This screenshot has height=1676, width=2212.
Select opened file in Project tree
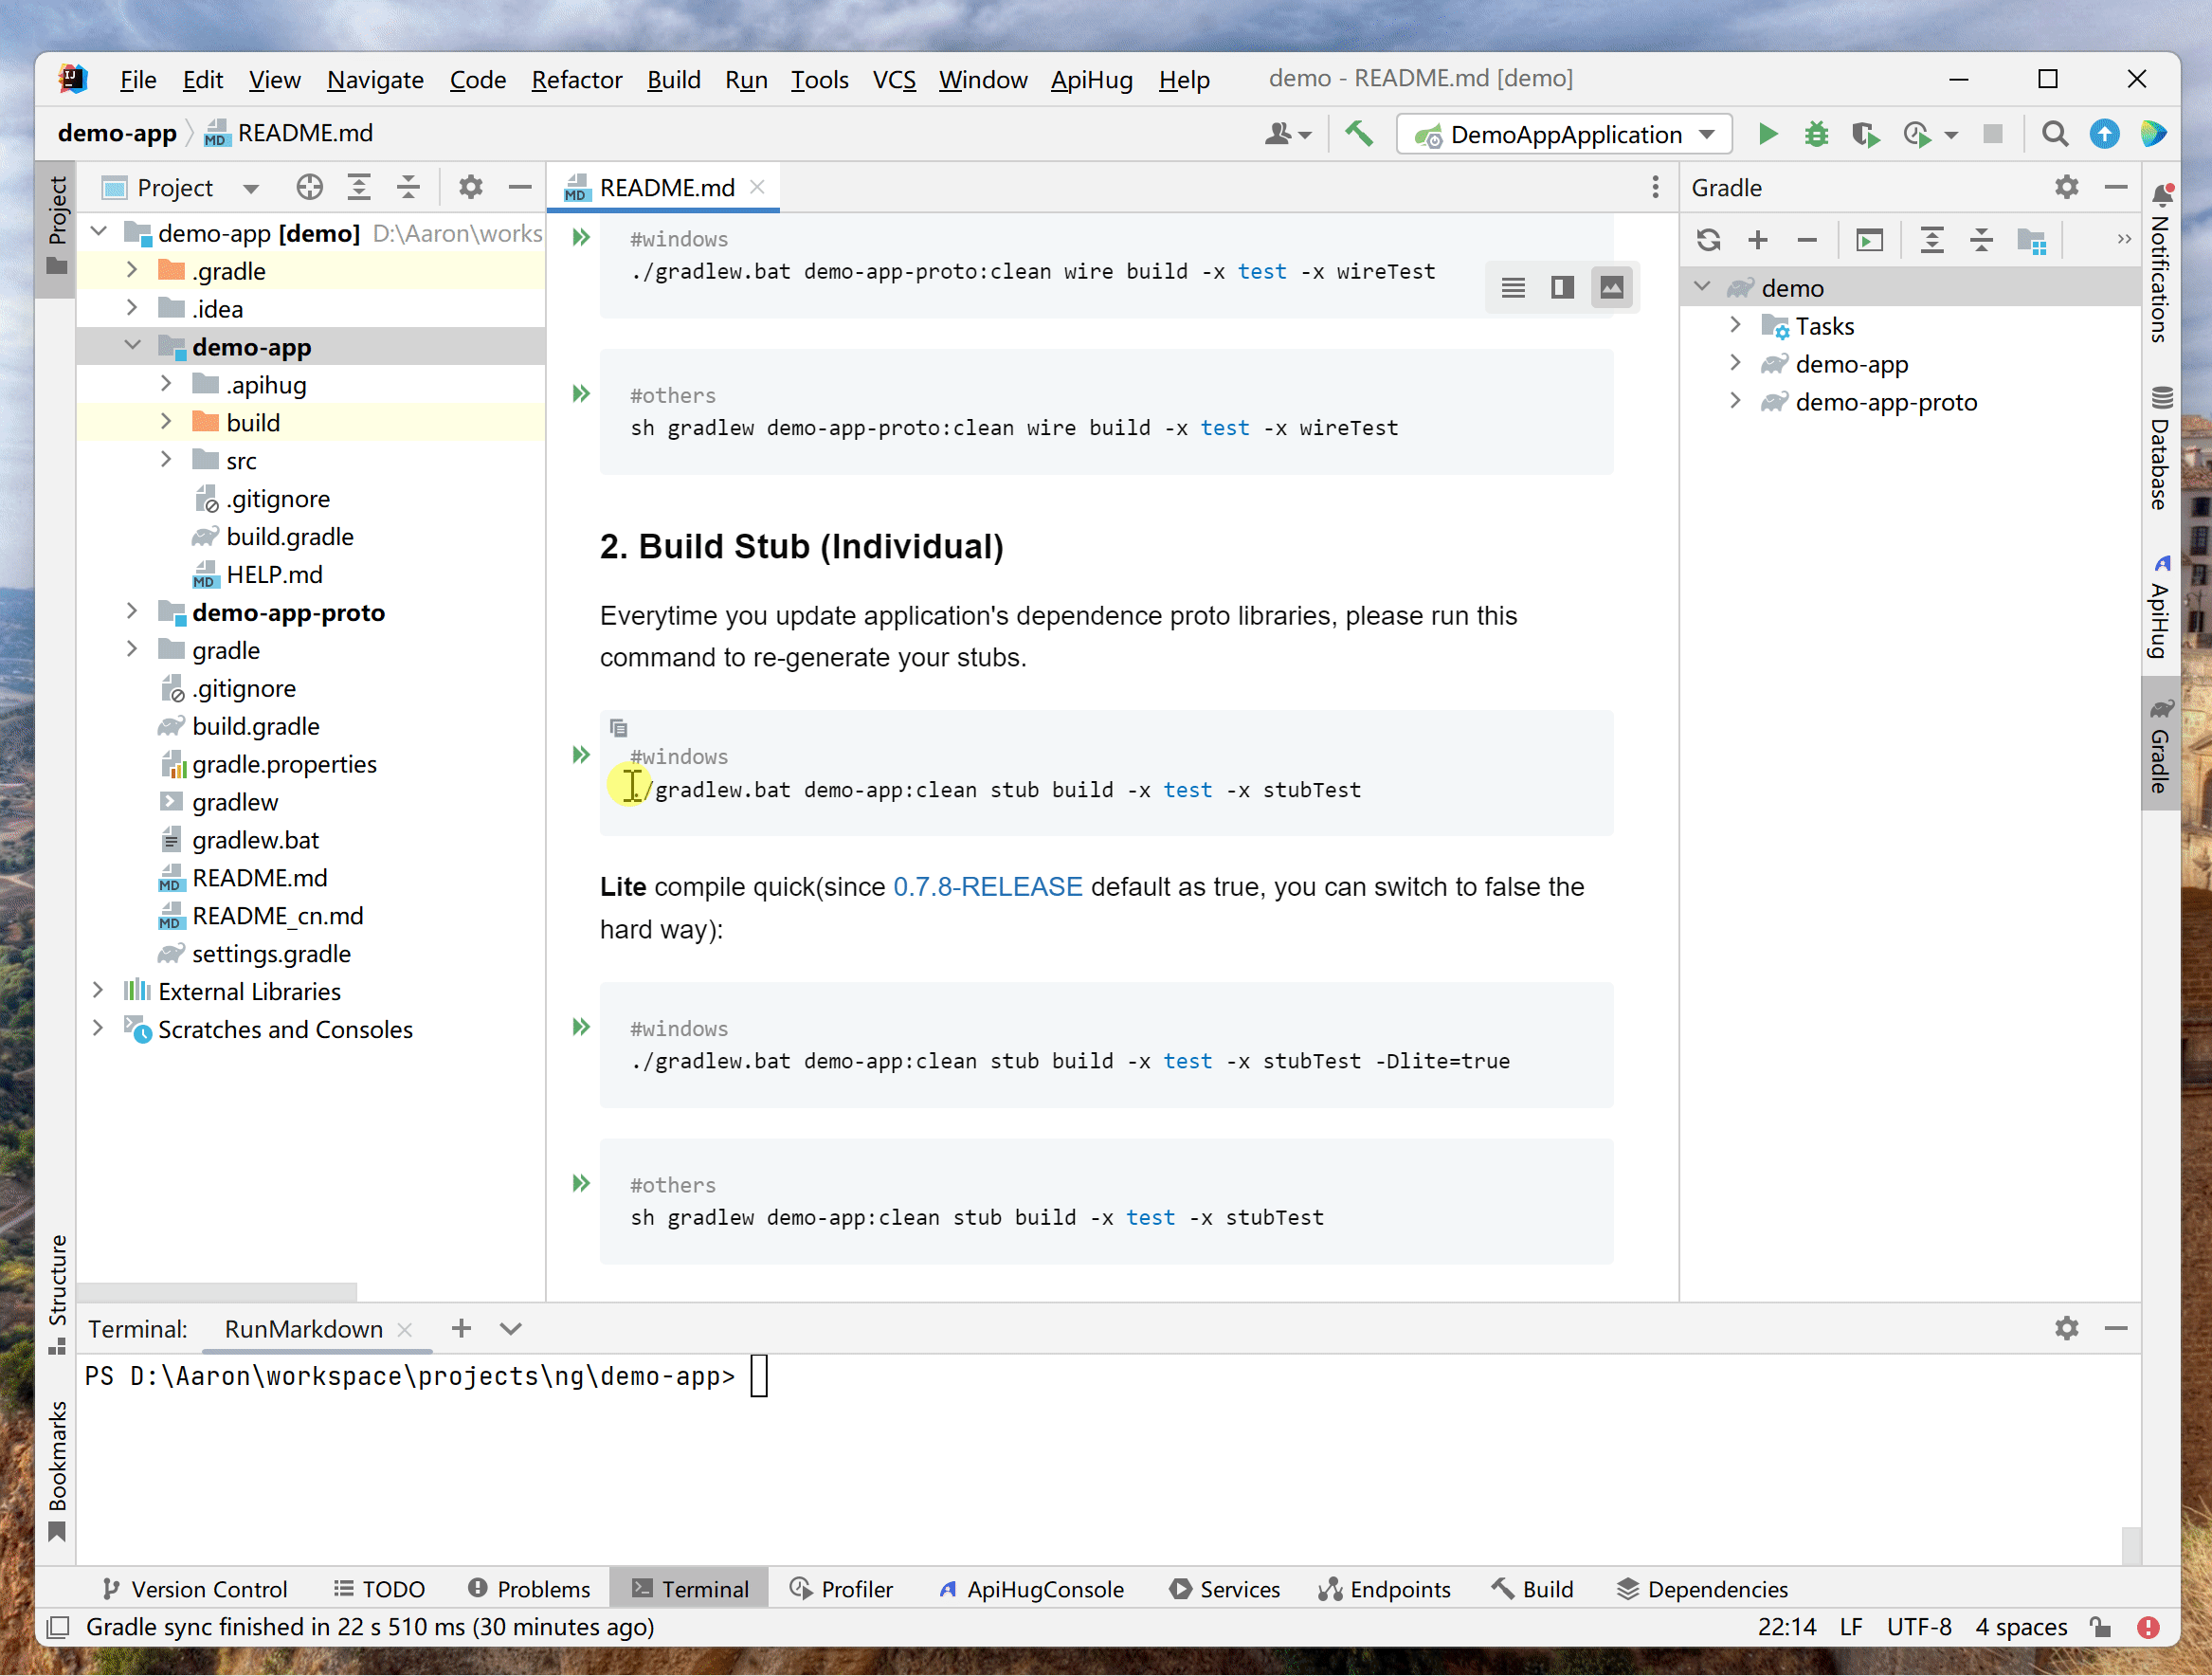click(310, 187)
